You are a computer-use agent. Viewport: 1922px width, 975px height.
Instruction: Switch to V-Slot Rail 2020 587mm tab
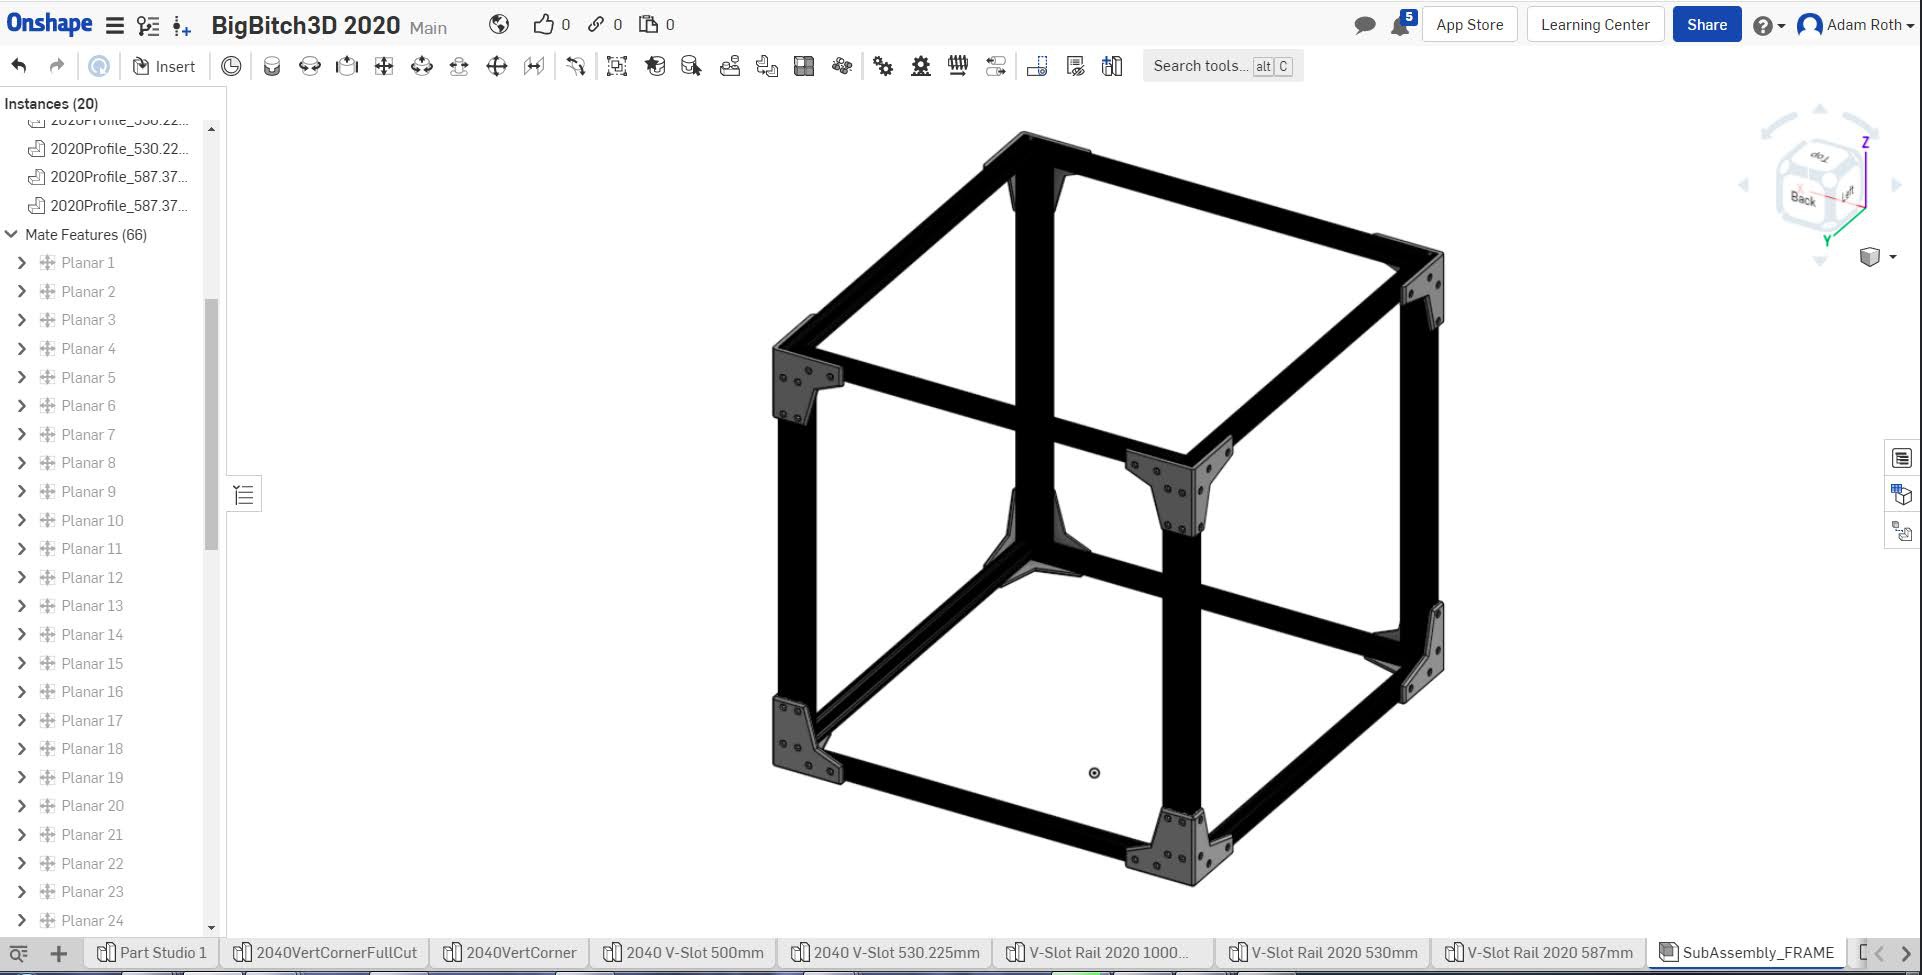[1539, 953]
